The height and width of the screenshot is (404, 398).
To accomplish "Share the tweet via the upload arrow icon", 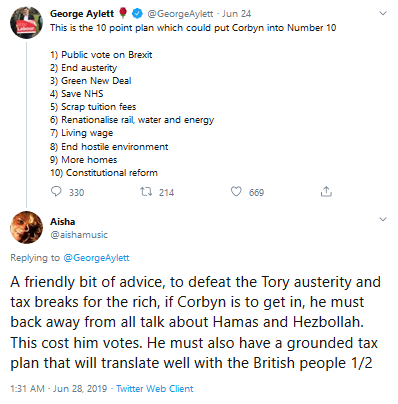I will tap(326, 191).
